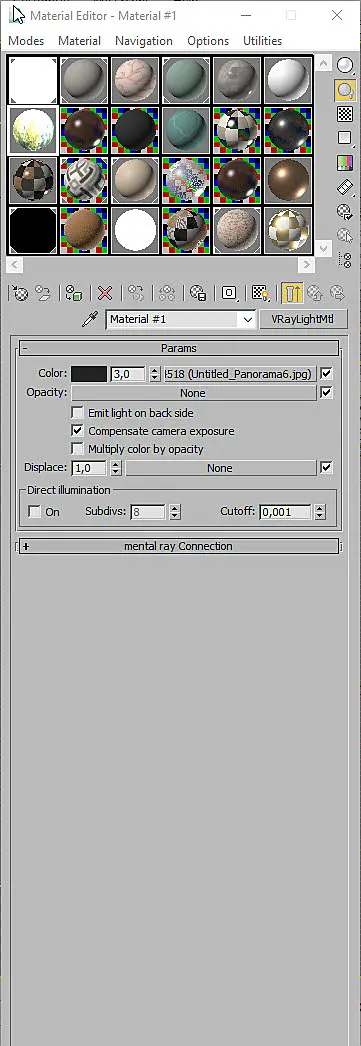
Task: Turn on Direct illumination On checkbox
Action: [35, 512]
